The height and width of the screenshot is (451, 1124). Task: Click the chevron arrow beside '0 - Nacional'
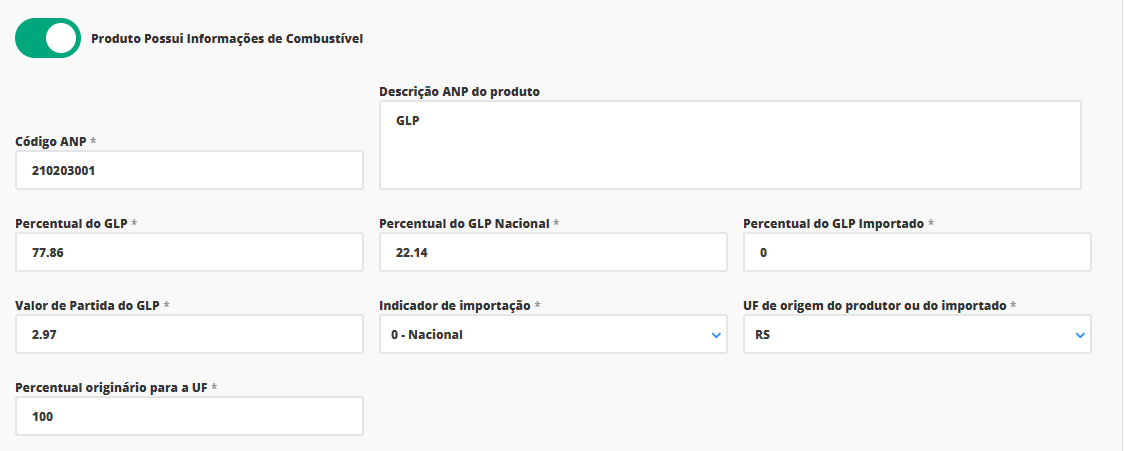pos(716,336)
